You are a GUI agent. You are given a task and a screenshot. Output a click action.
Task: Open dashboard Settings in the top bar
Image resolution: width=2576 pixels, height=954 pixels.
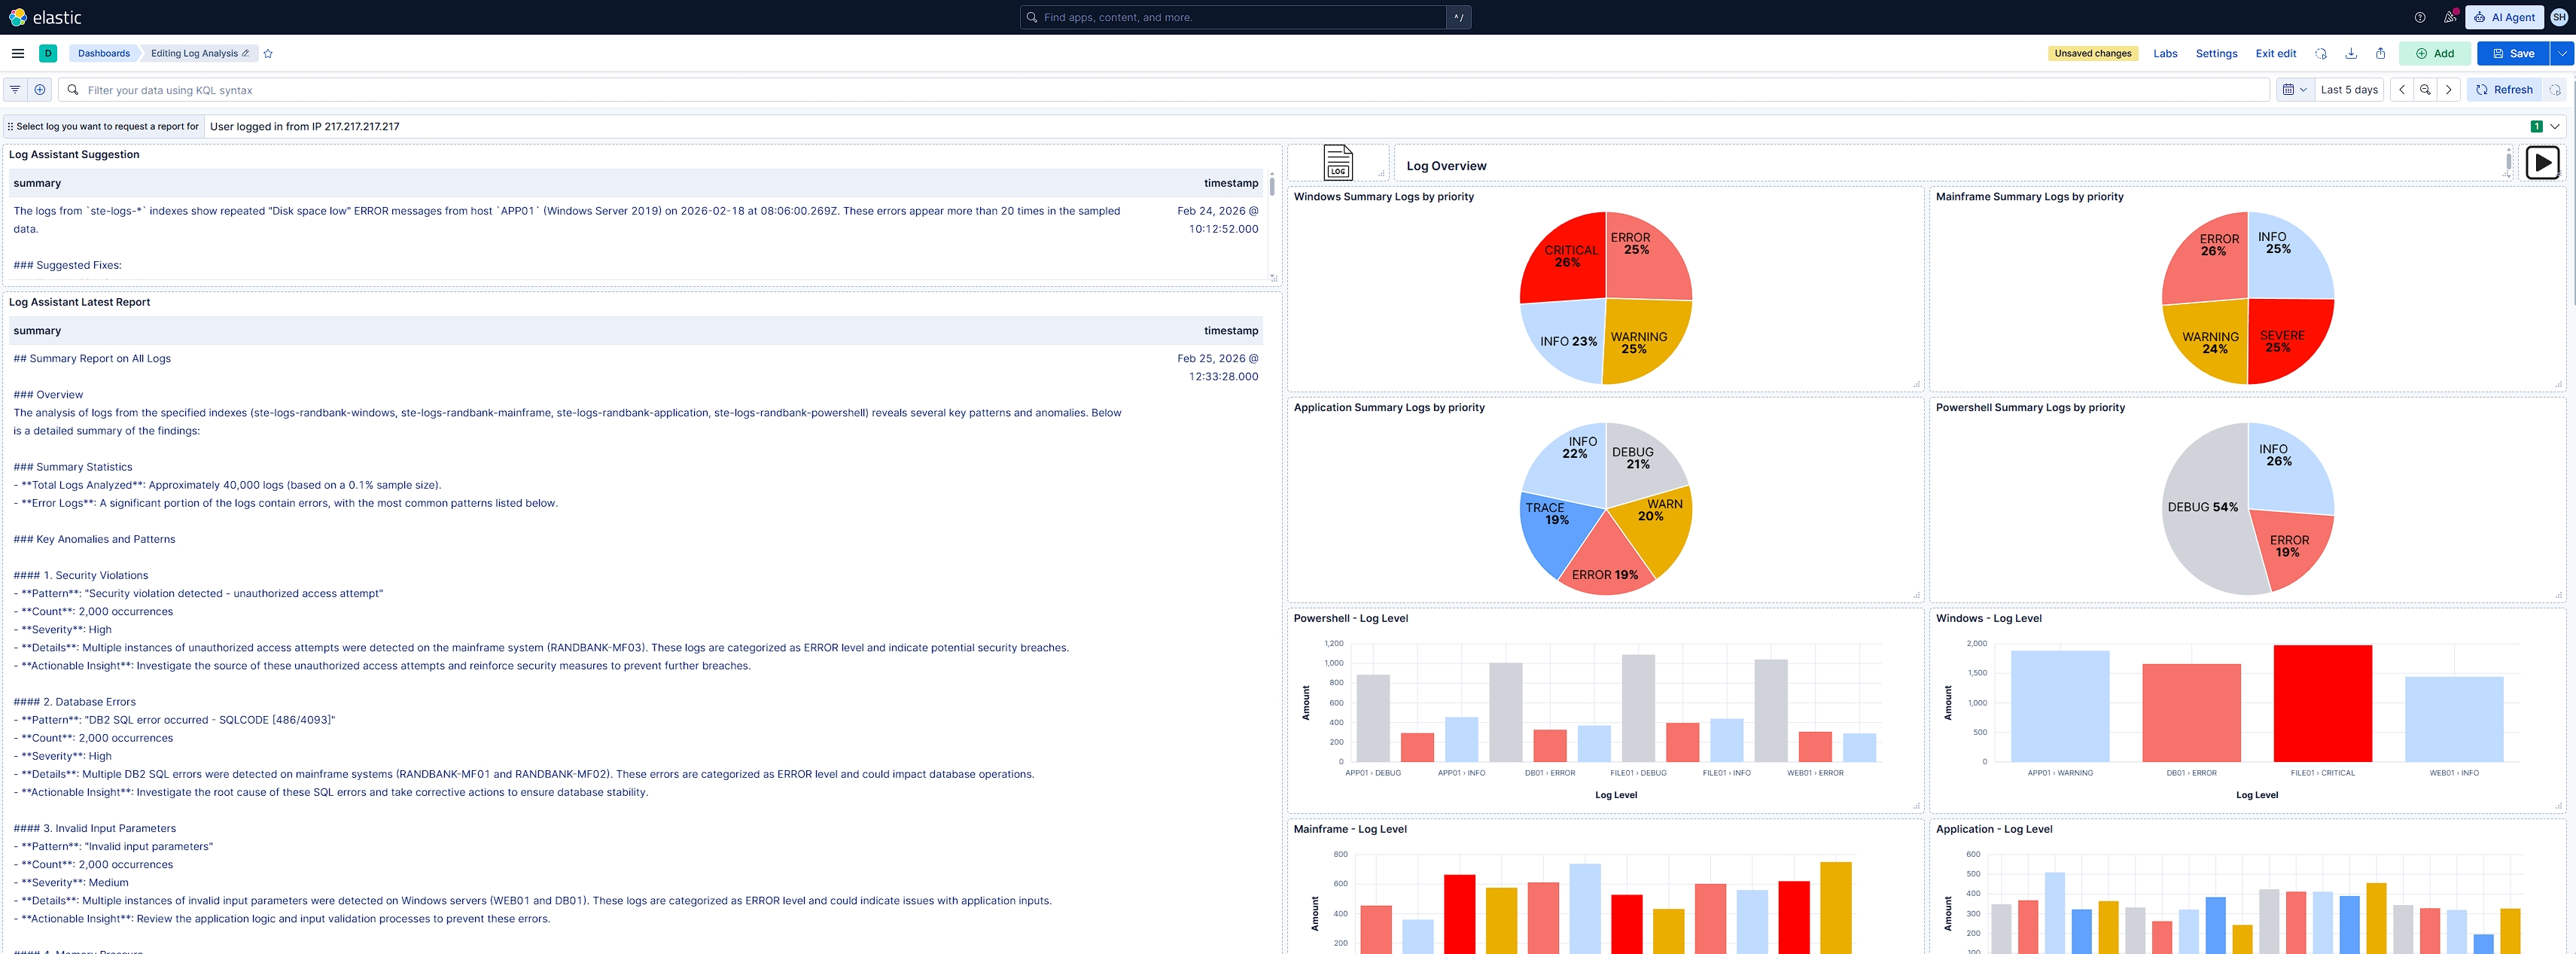2216,54
